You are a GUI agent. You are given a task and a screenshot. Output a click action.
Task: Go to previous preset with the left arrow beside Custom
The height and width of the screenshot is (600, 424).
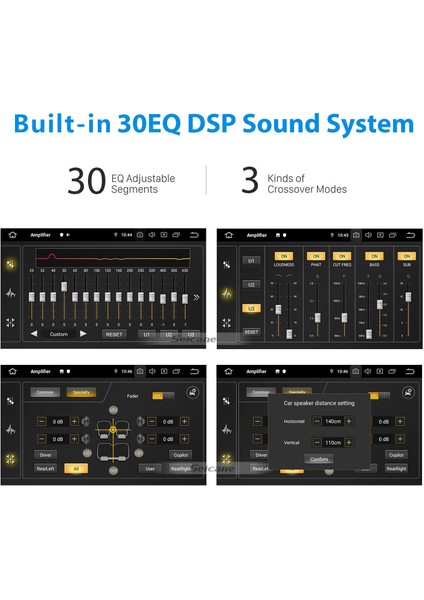34,334
